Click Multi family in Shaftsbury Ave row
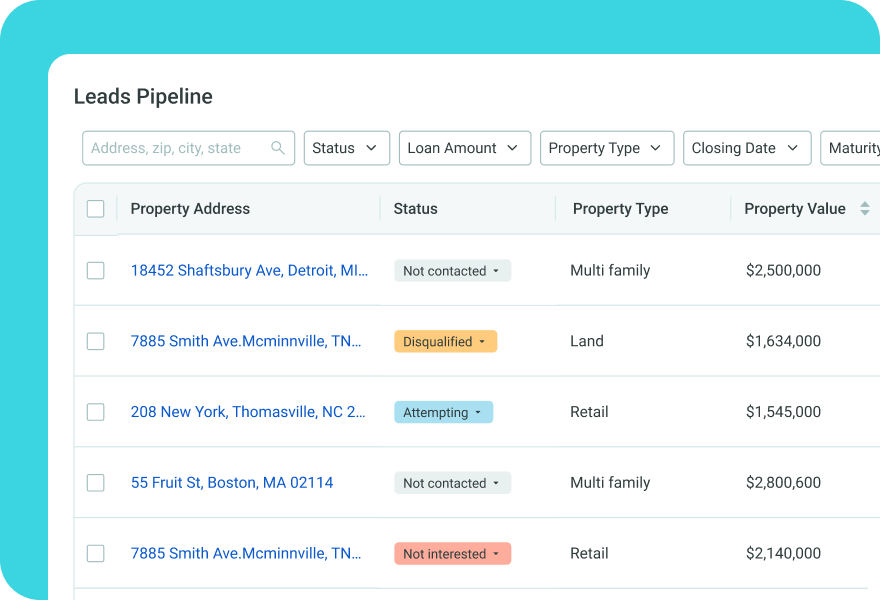880x600 pixels. click(x=610, y=271)
